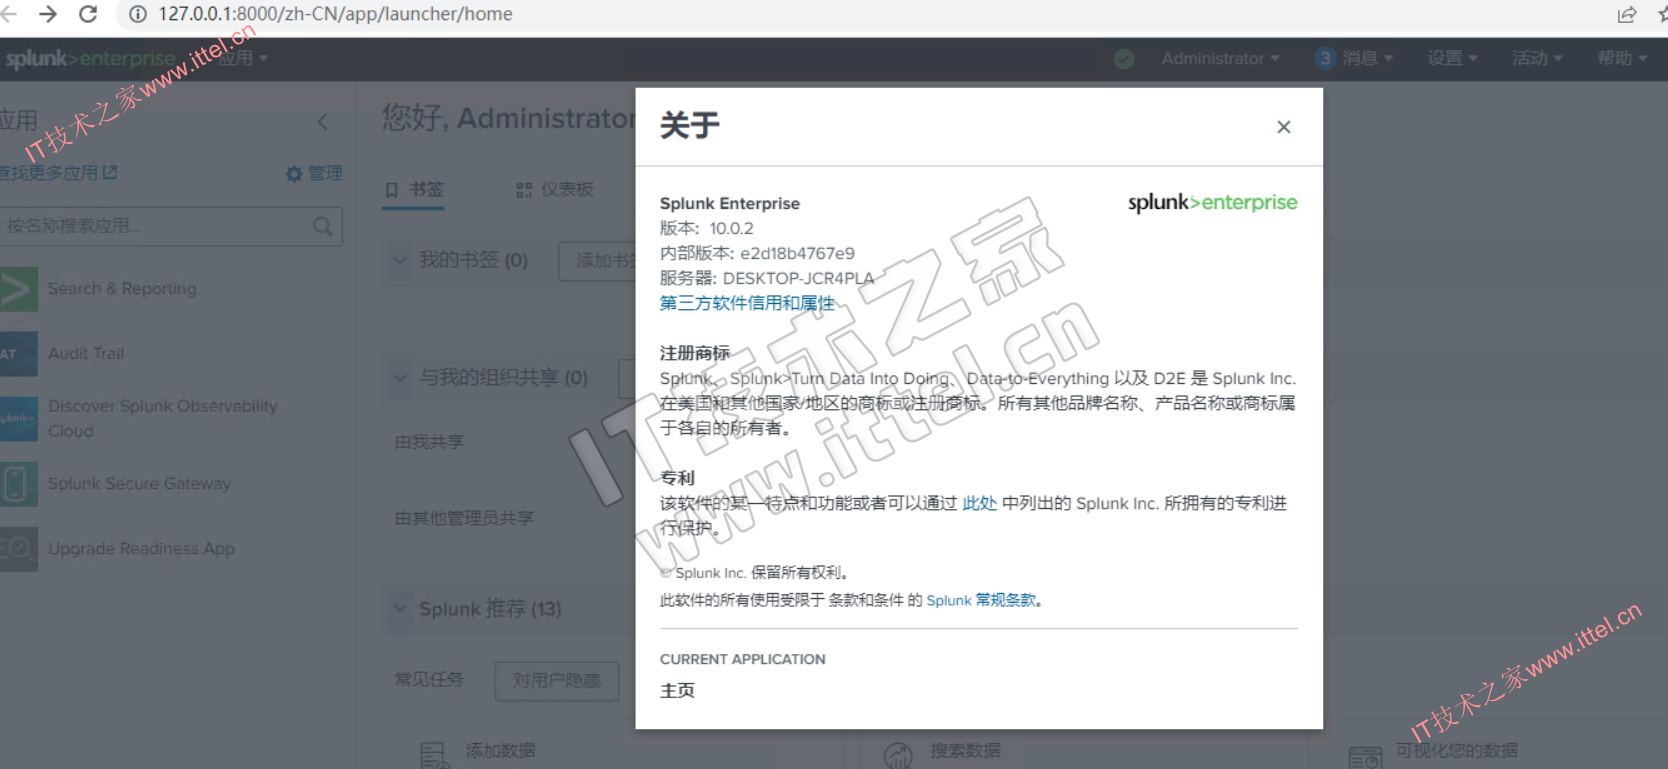Click the Splunk 常规条款 link

981,600
